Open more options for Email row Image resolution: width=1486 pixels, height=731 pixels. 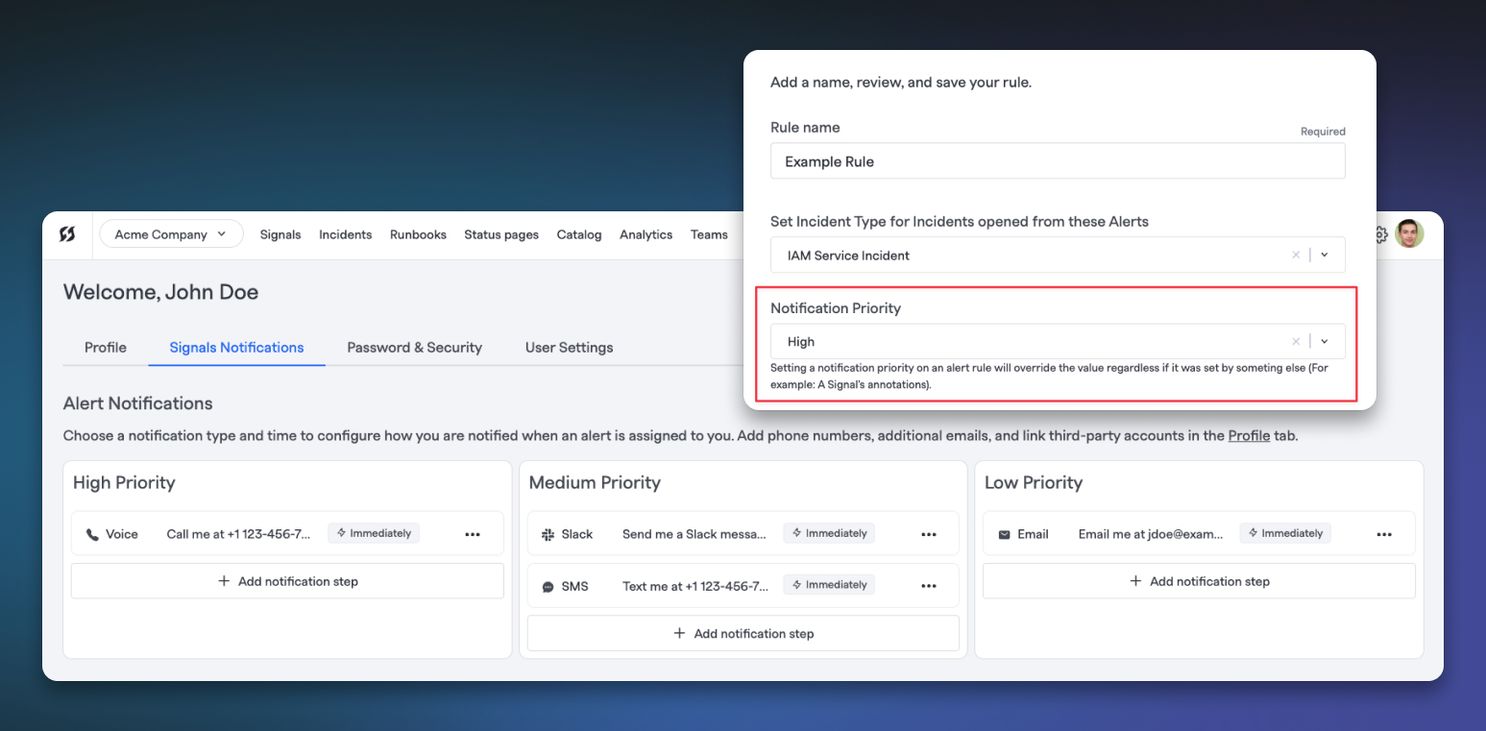coord(1384,534)
